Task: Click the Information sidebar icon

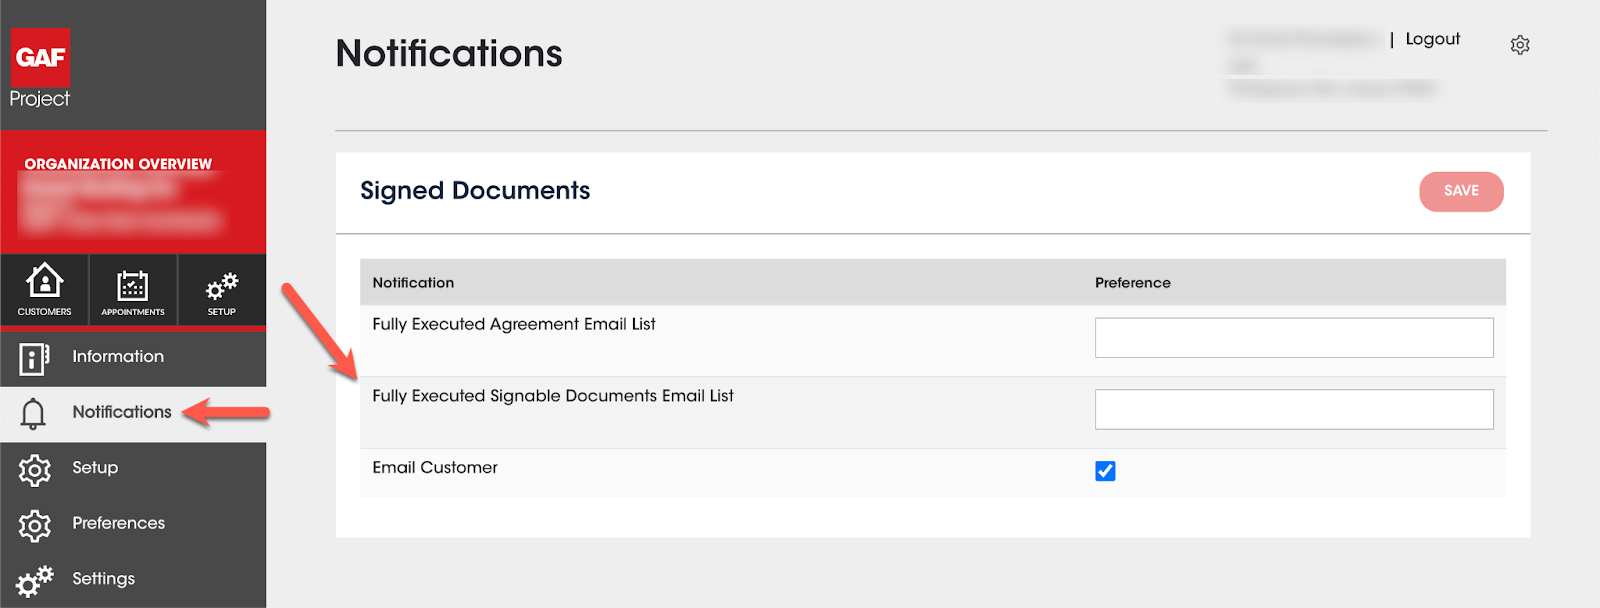Action: (34, 358)
